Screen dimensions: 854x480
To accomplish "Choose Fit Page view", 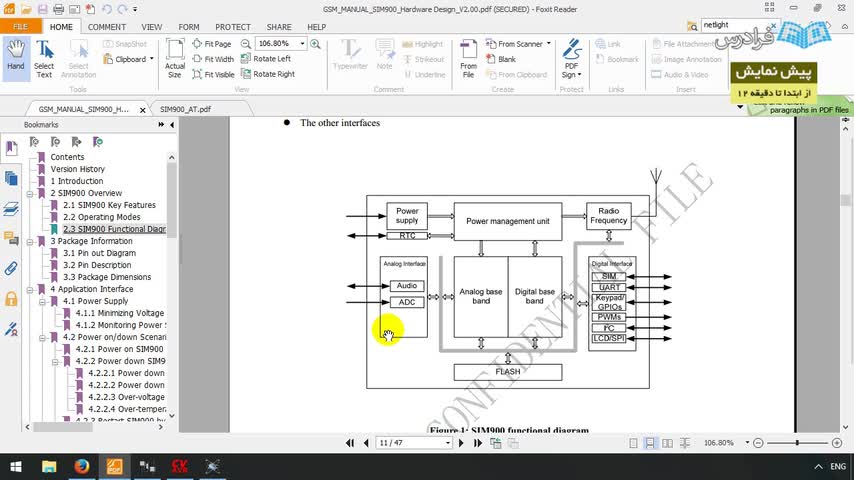I will pos(212,44).
